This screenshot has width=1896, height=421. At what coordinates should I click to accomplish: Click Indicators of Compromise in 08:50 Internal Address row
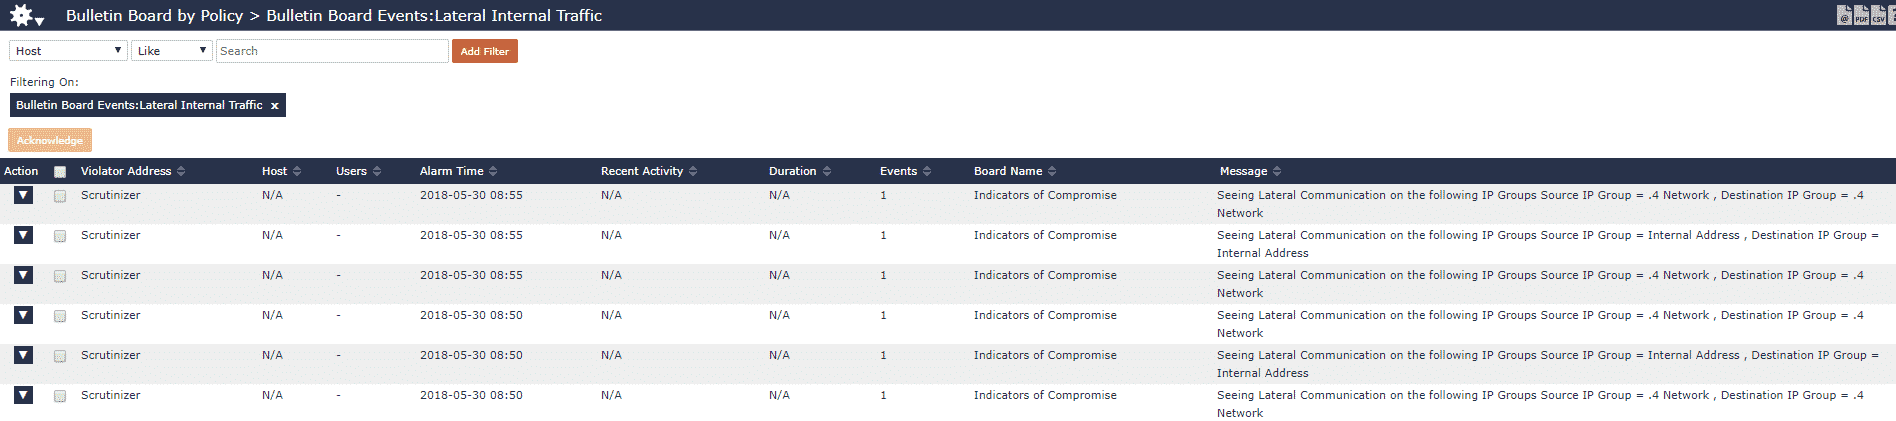(x=1045, y=355)
